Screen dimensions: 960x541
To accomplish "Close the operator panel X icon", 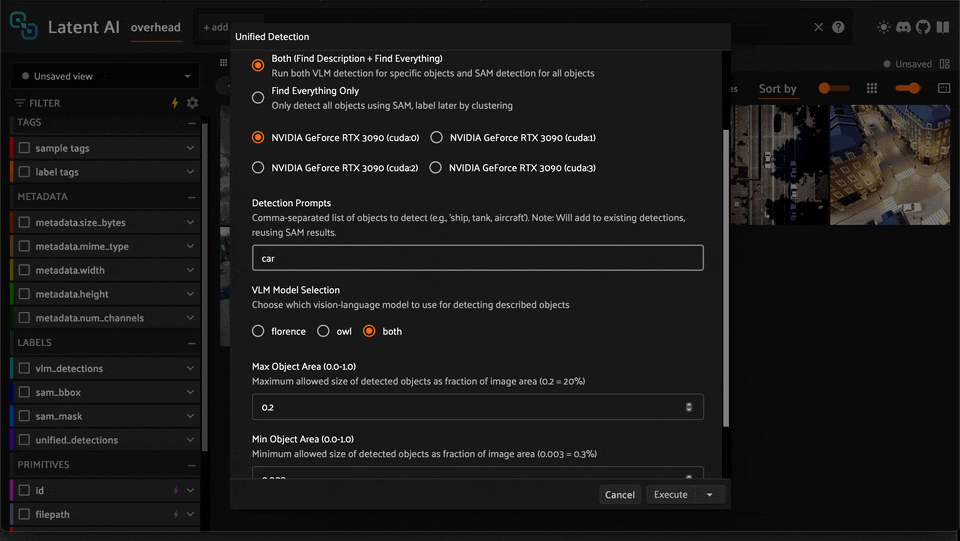I will coord(819,27).
